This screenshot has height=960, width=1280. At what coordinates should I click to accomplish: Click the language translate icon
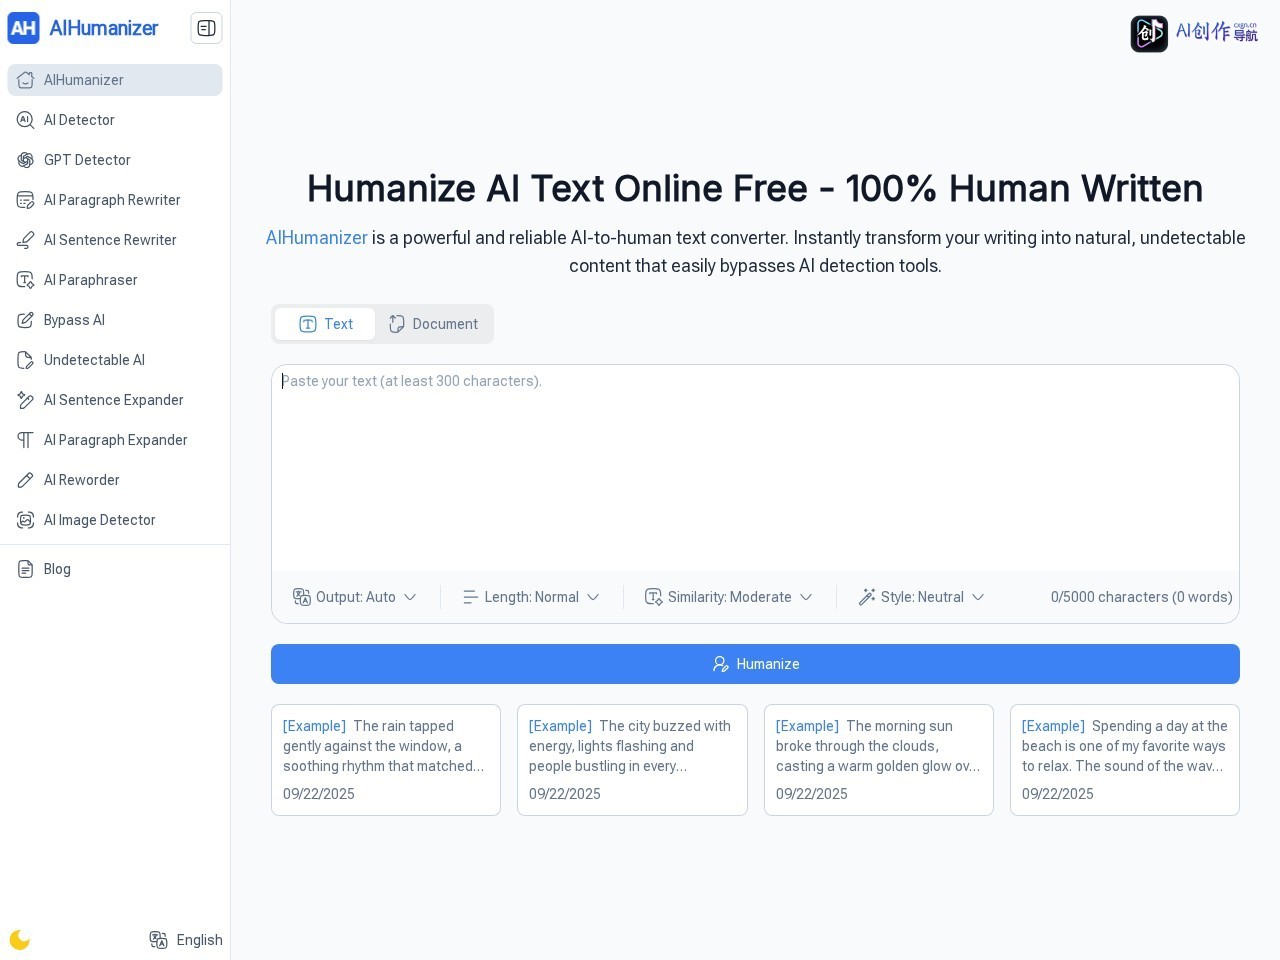tap(158, 940)
